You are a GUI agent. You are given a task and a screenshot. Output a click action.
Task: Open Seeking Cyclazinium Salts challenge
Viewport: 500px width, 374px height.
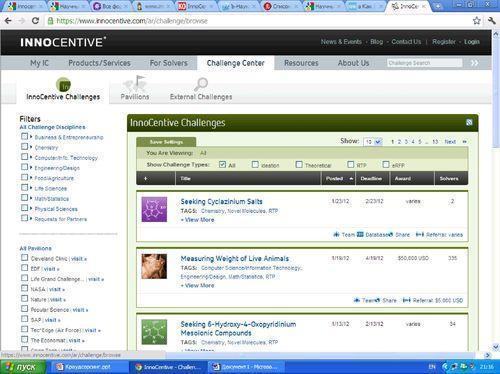[221, 201]
